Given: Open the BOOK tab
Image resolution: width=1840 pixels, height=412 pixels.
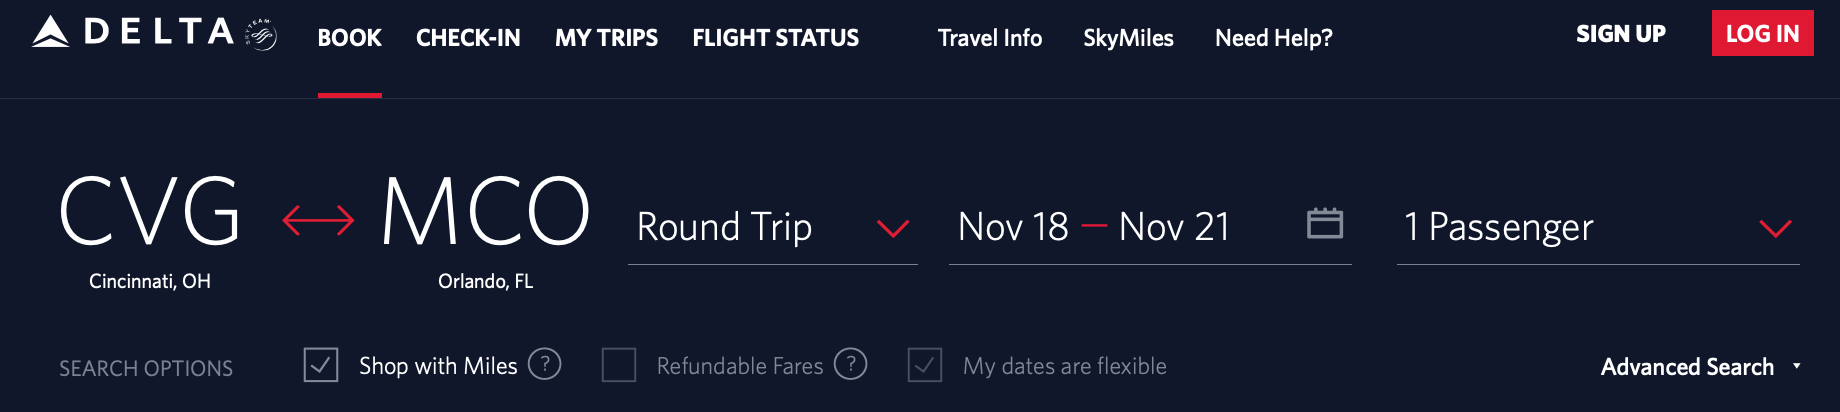Looking at the screenshot, I should pos(349,38).
